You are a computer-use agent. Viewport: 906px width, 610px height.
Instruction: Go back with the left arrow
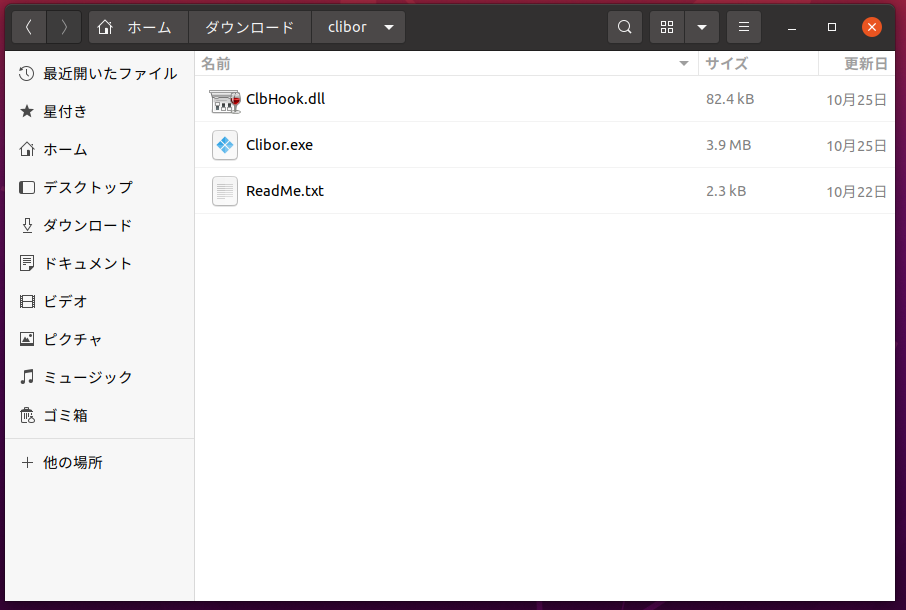pos(29,27)
